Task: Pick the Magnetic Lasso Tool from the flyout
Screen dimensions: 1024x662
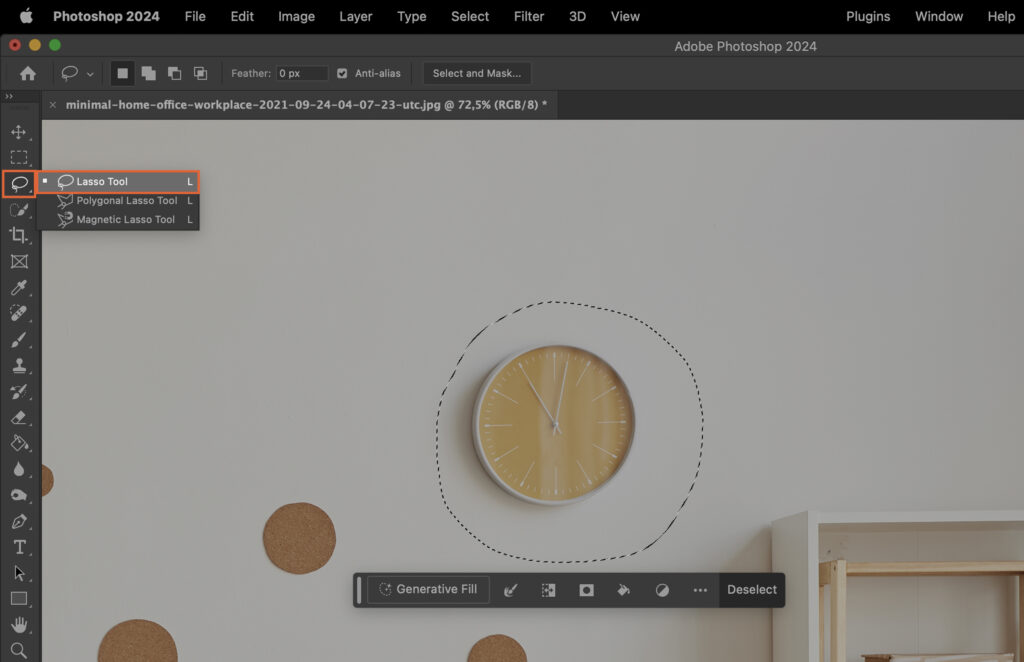Action: [x=127, y=219]
